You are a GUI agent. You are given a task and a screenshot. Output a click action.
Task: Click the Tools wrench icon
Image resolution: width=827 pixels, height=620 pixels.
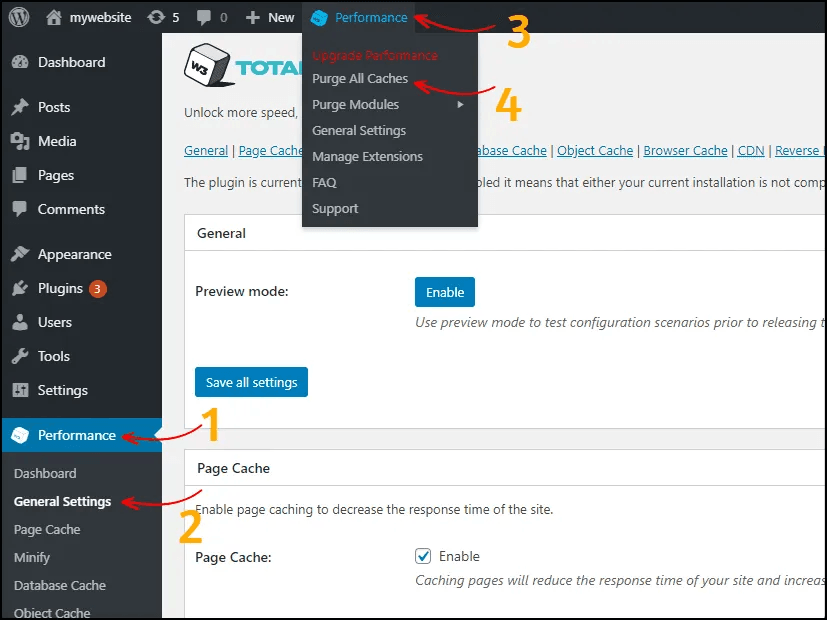point(20,356)
